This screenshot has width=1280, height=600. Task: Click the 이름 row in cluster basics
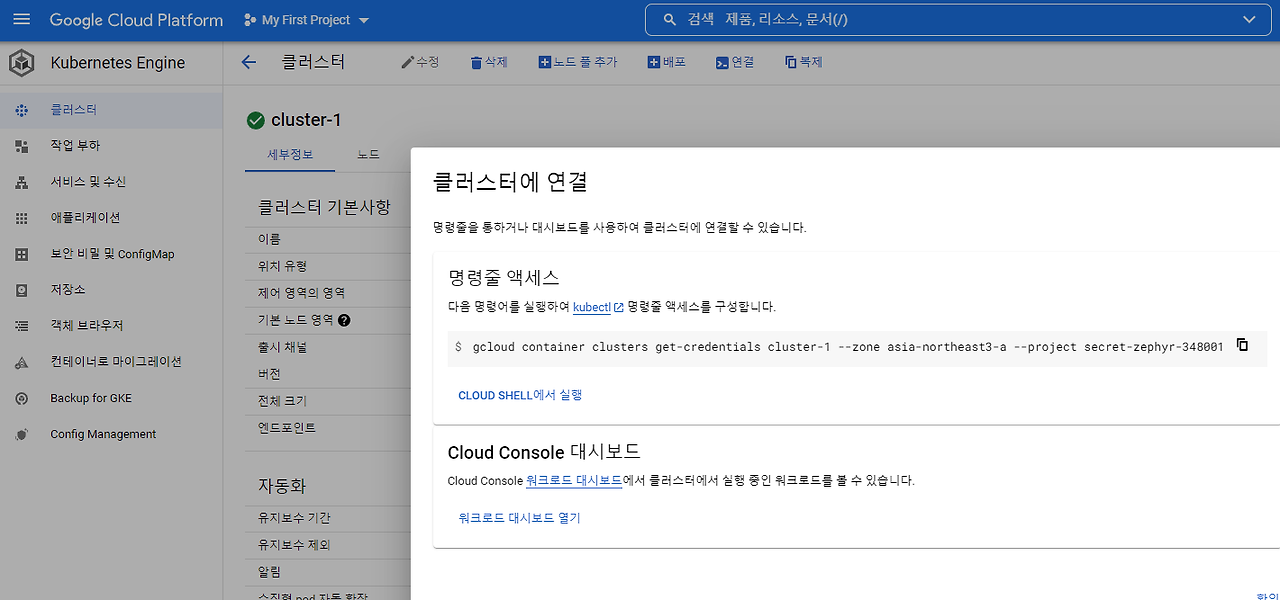(x=328, y=239)
